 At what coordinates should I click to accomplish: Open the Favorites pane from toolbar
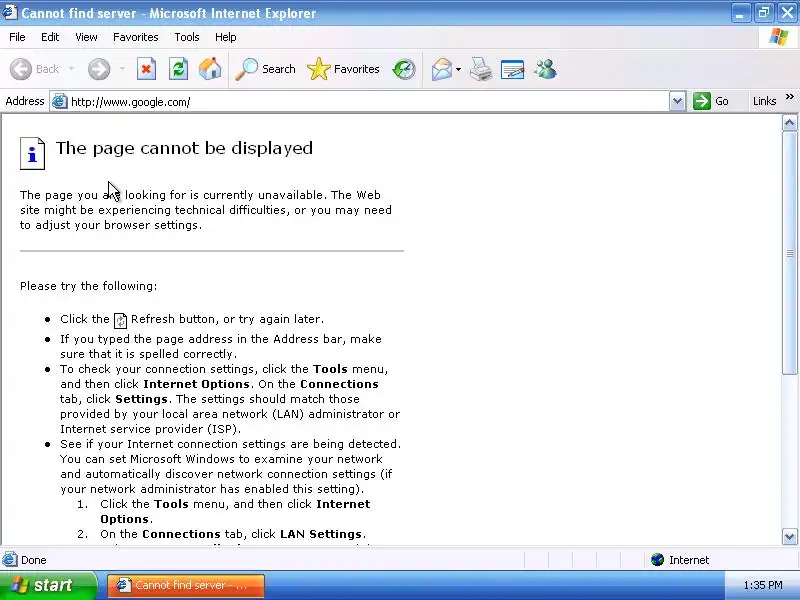pos(343,69)
